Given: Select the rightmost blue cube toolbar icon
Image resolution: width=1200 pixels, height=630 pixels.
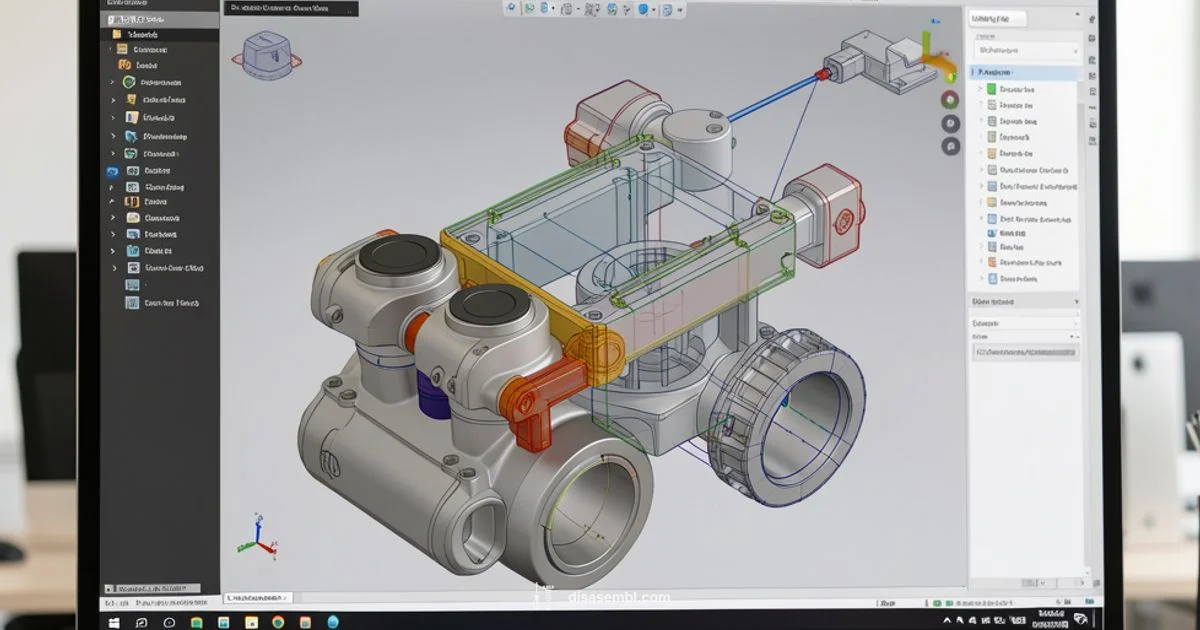Looking at the screenshot, I should [668, 9].
